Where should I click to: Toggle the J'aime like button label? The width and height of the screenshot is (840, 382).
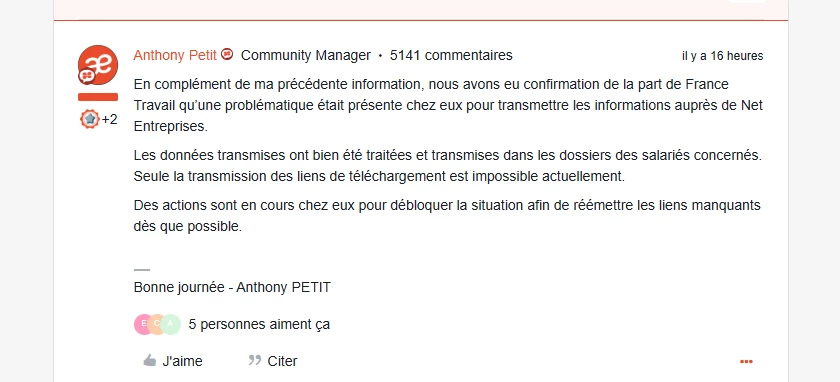[183, 362]
